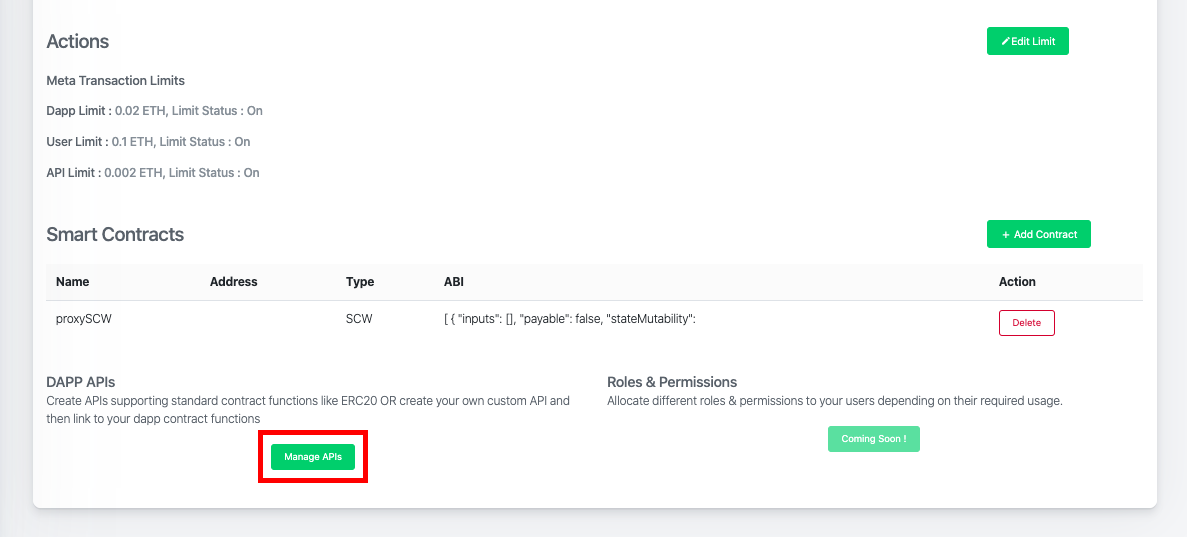1187x537 pixels.
Task: Click the Smart Contracts section heading
Action: (x=115, y=234)
